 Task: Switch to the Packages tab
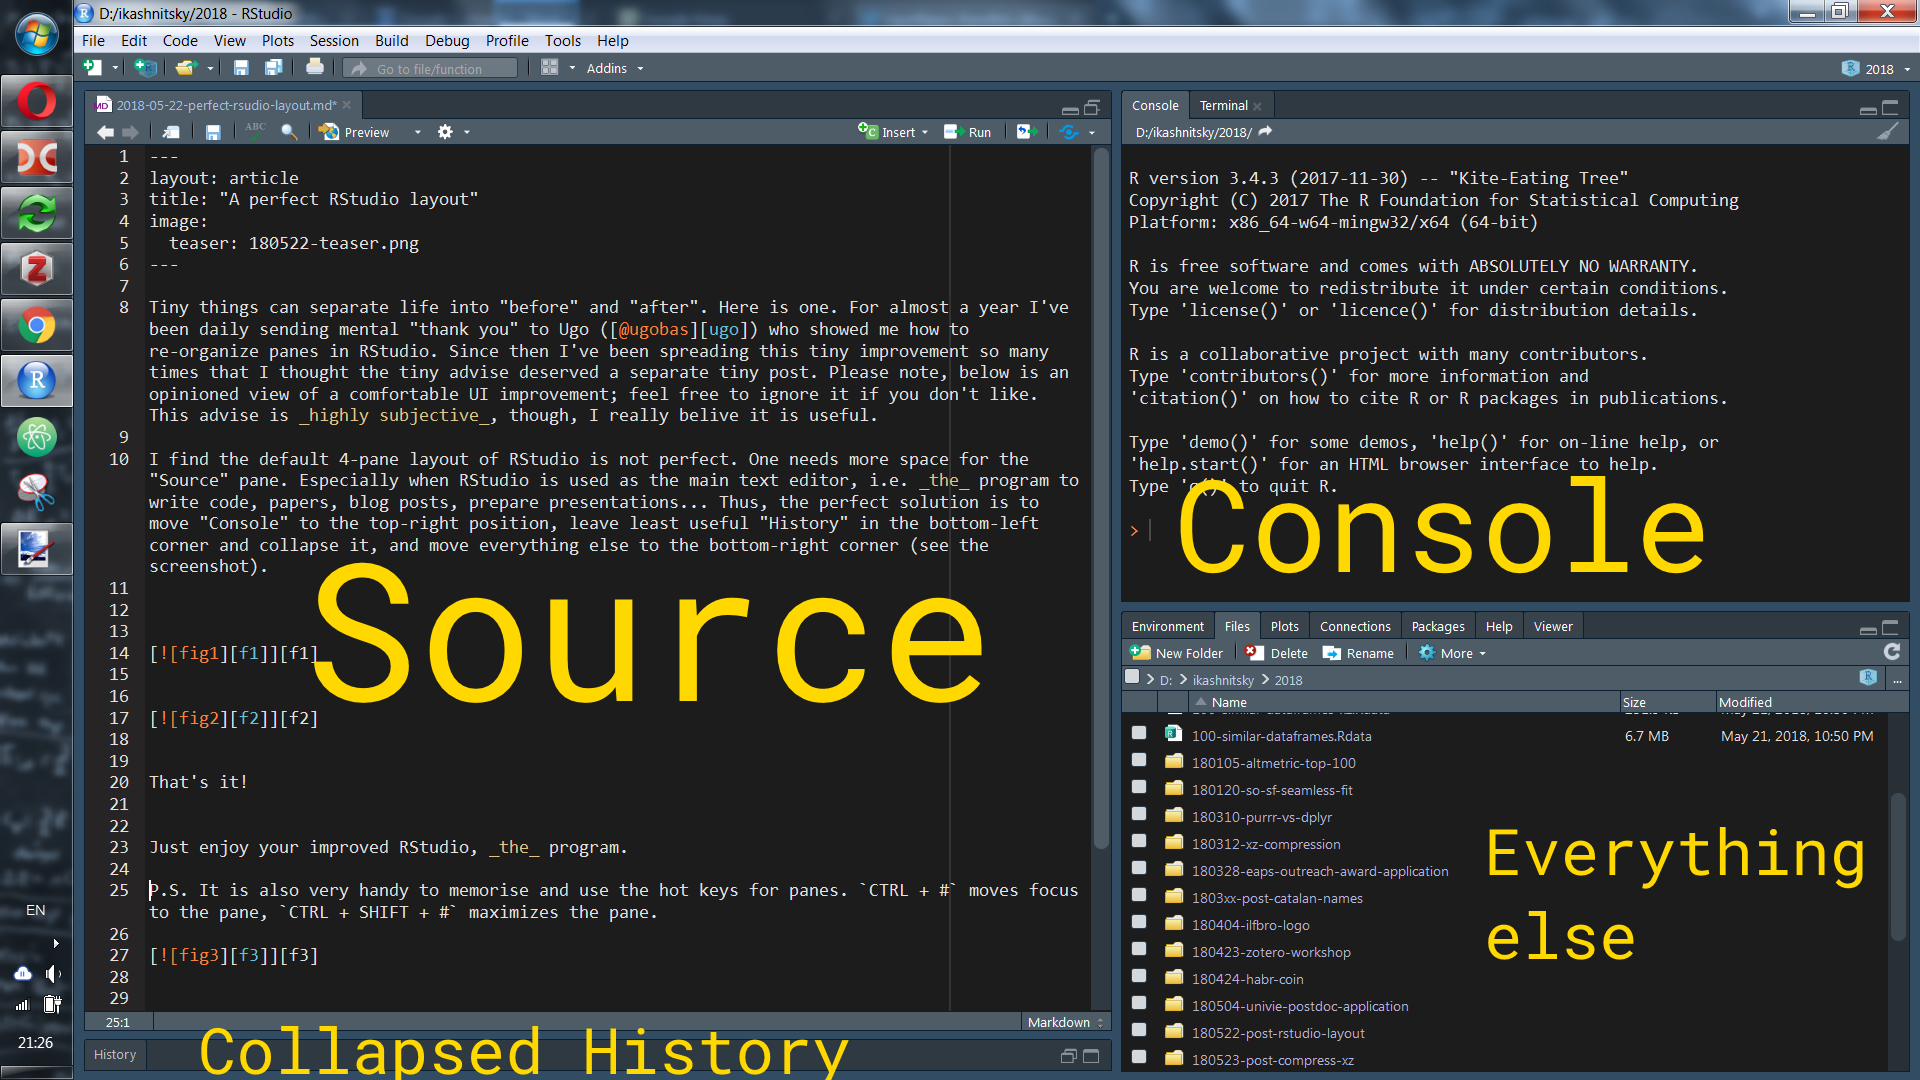pos(1438,627)
